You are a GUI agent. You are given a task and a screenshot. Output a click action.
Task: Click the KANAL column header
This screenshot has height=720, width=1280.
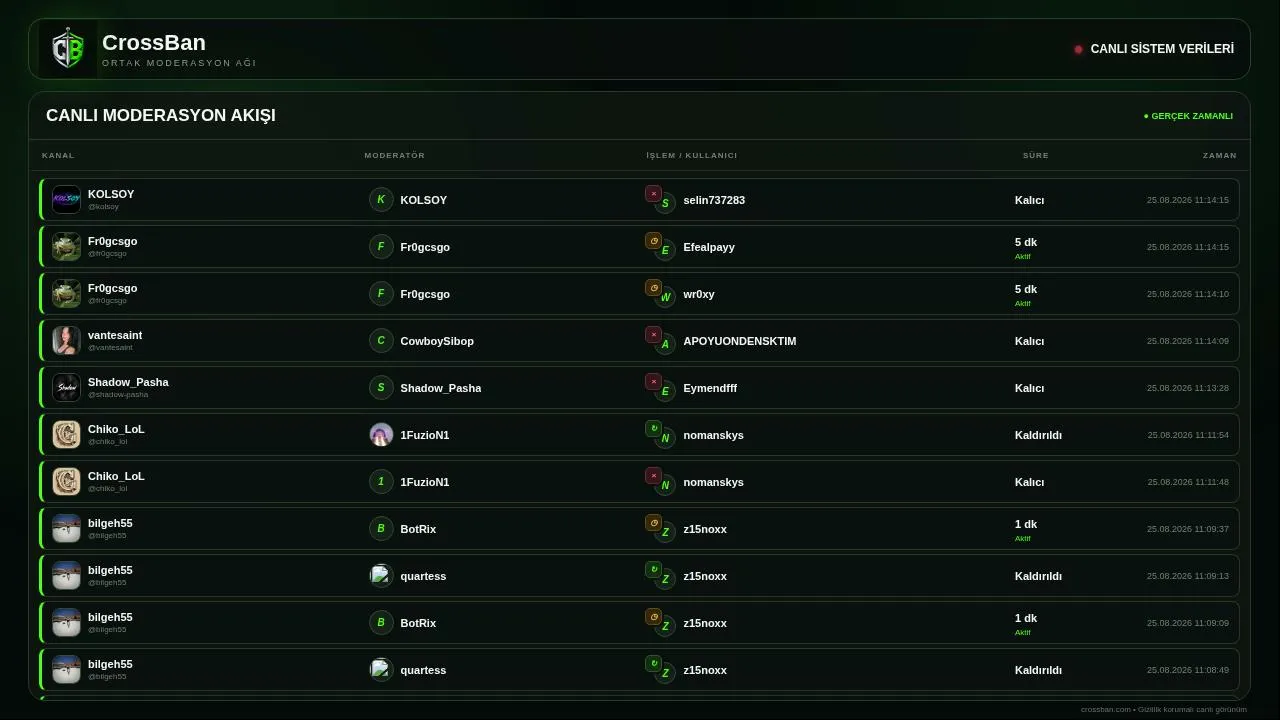click(x=58, y=156)
